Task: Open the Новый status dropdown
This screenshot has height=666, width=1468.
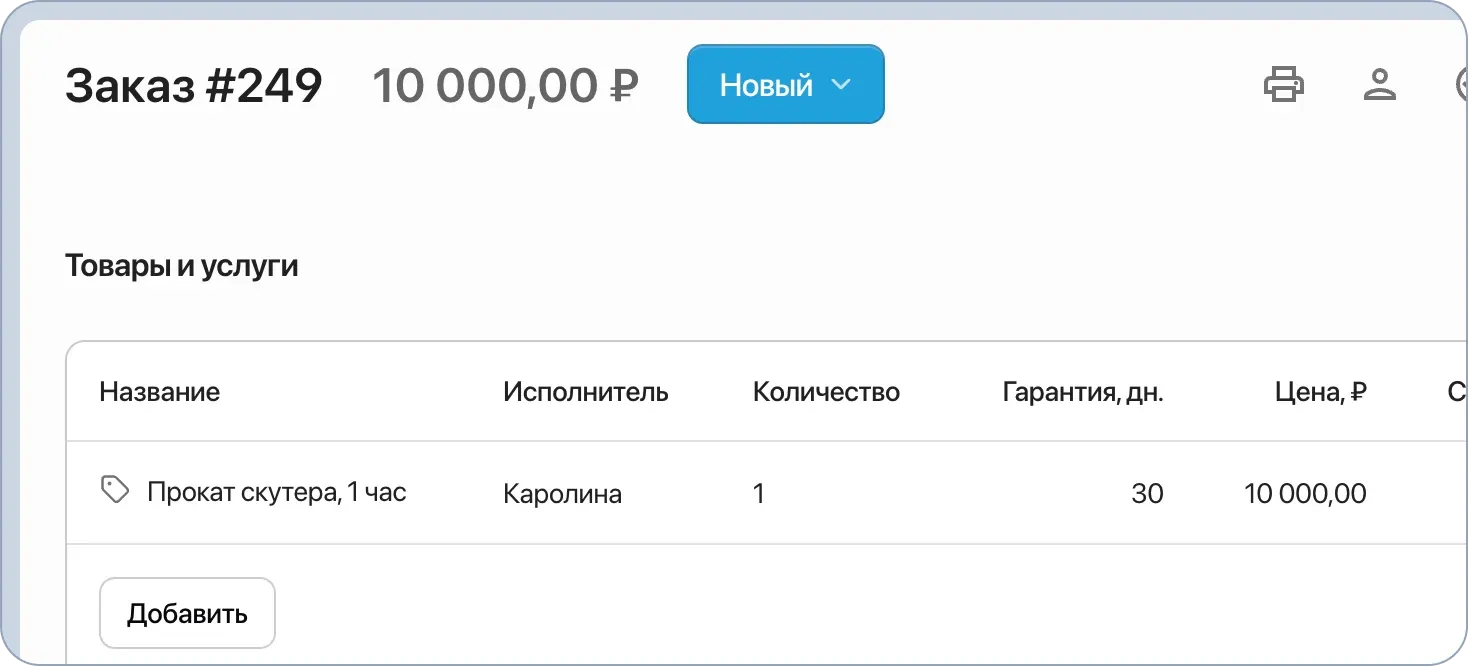Action: [785, 84]
